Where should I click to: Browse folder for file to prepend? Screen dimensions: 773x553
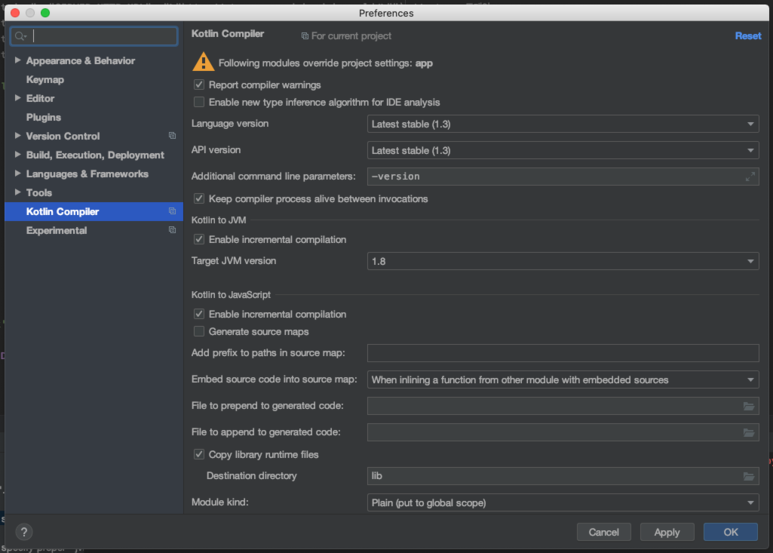point(748,406)
